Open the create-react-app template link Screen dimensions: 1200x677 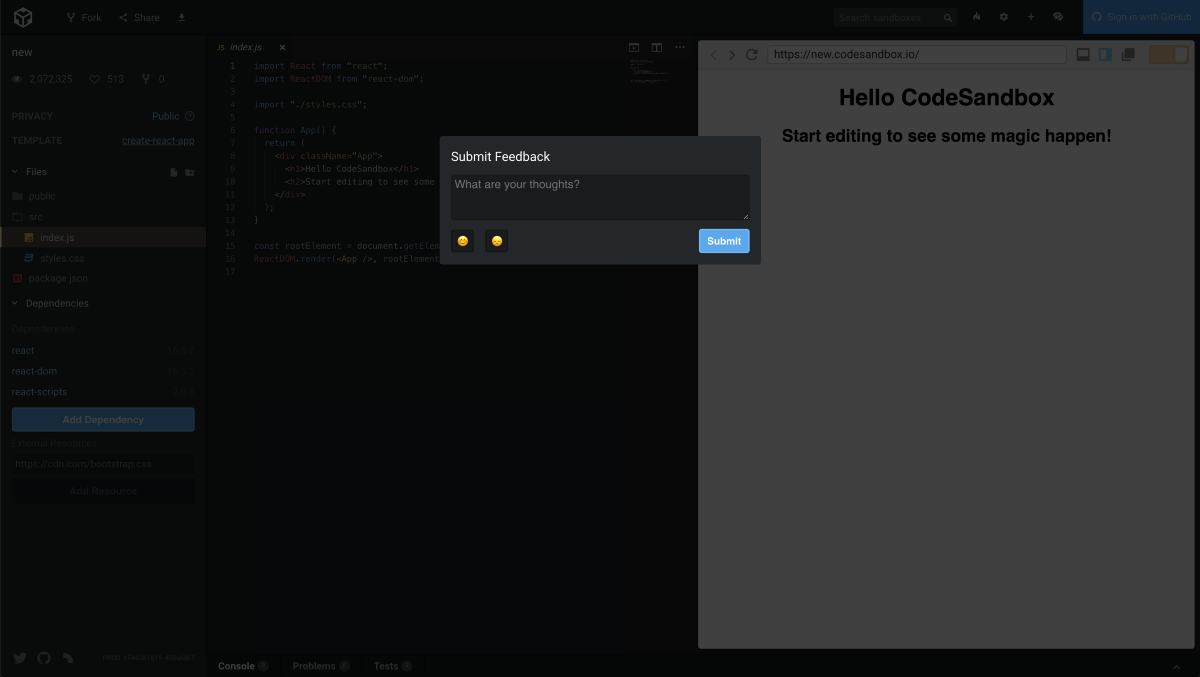coord(158,141)
